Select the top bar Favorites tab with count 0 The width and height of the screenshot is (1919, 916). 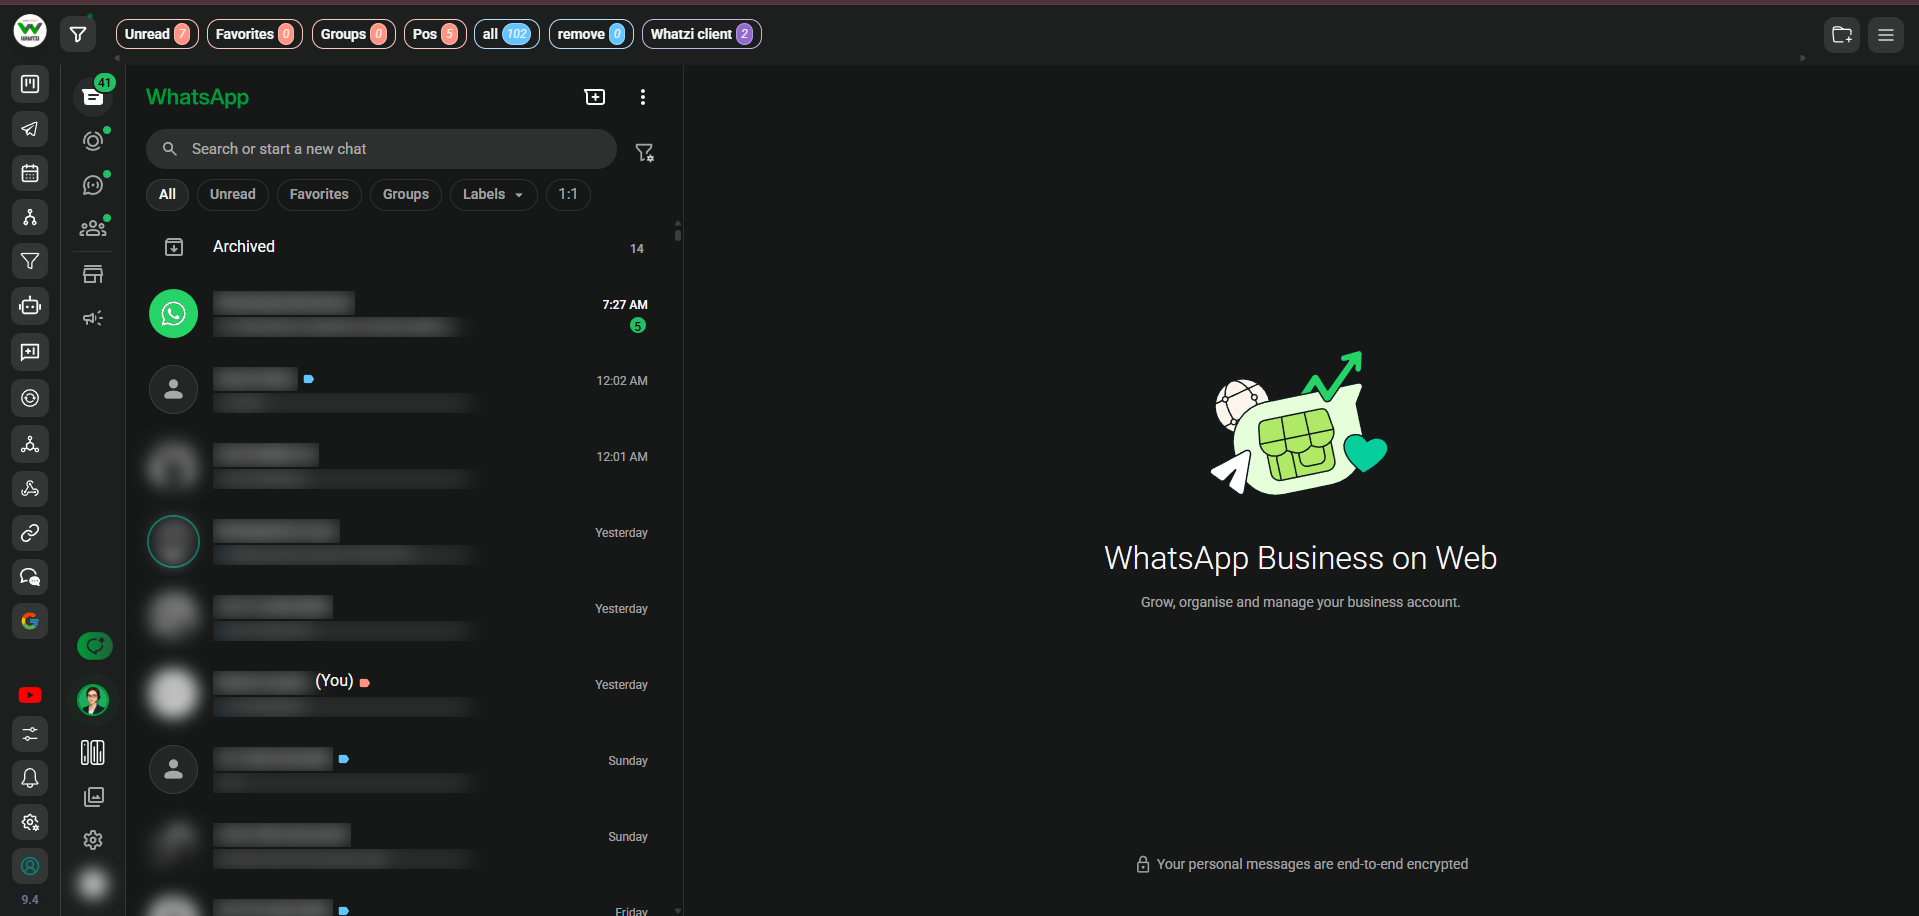tap(255, 34)
